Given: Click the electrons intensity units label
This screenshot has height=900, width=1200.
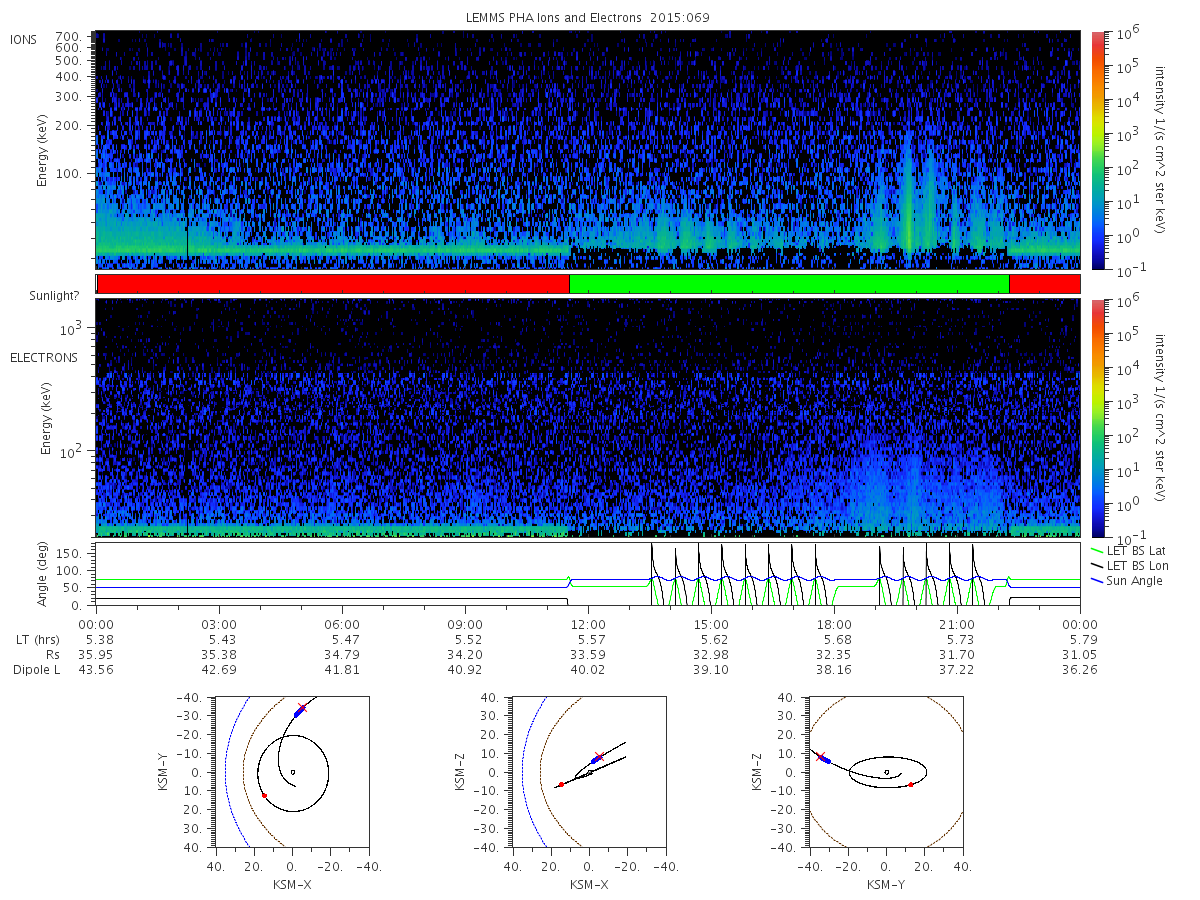Looking at the screenshot, I should (x=1162, y=417).
